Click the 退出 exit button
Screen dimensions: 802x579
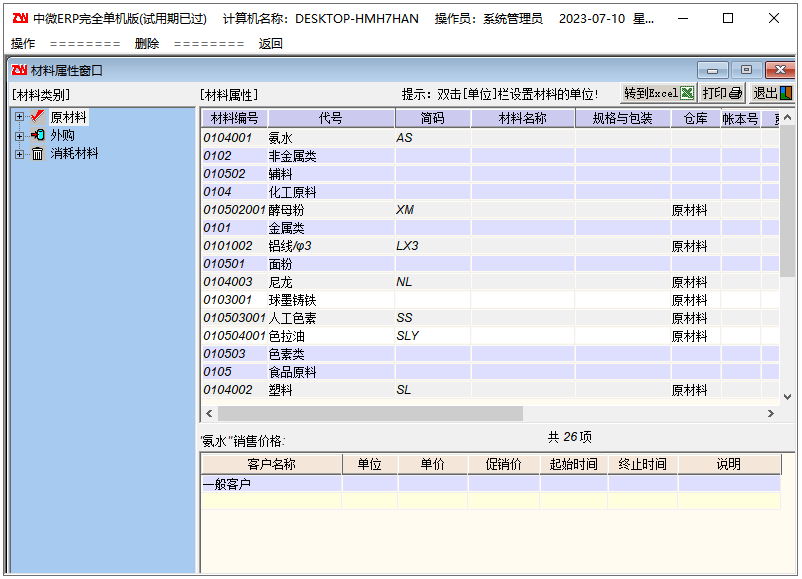(772, 93)
